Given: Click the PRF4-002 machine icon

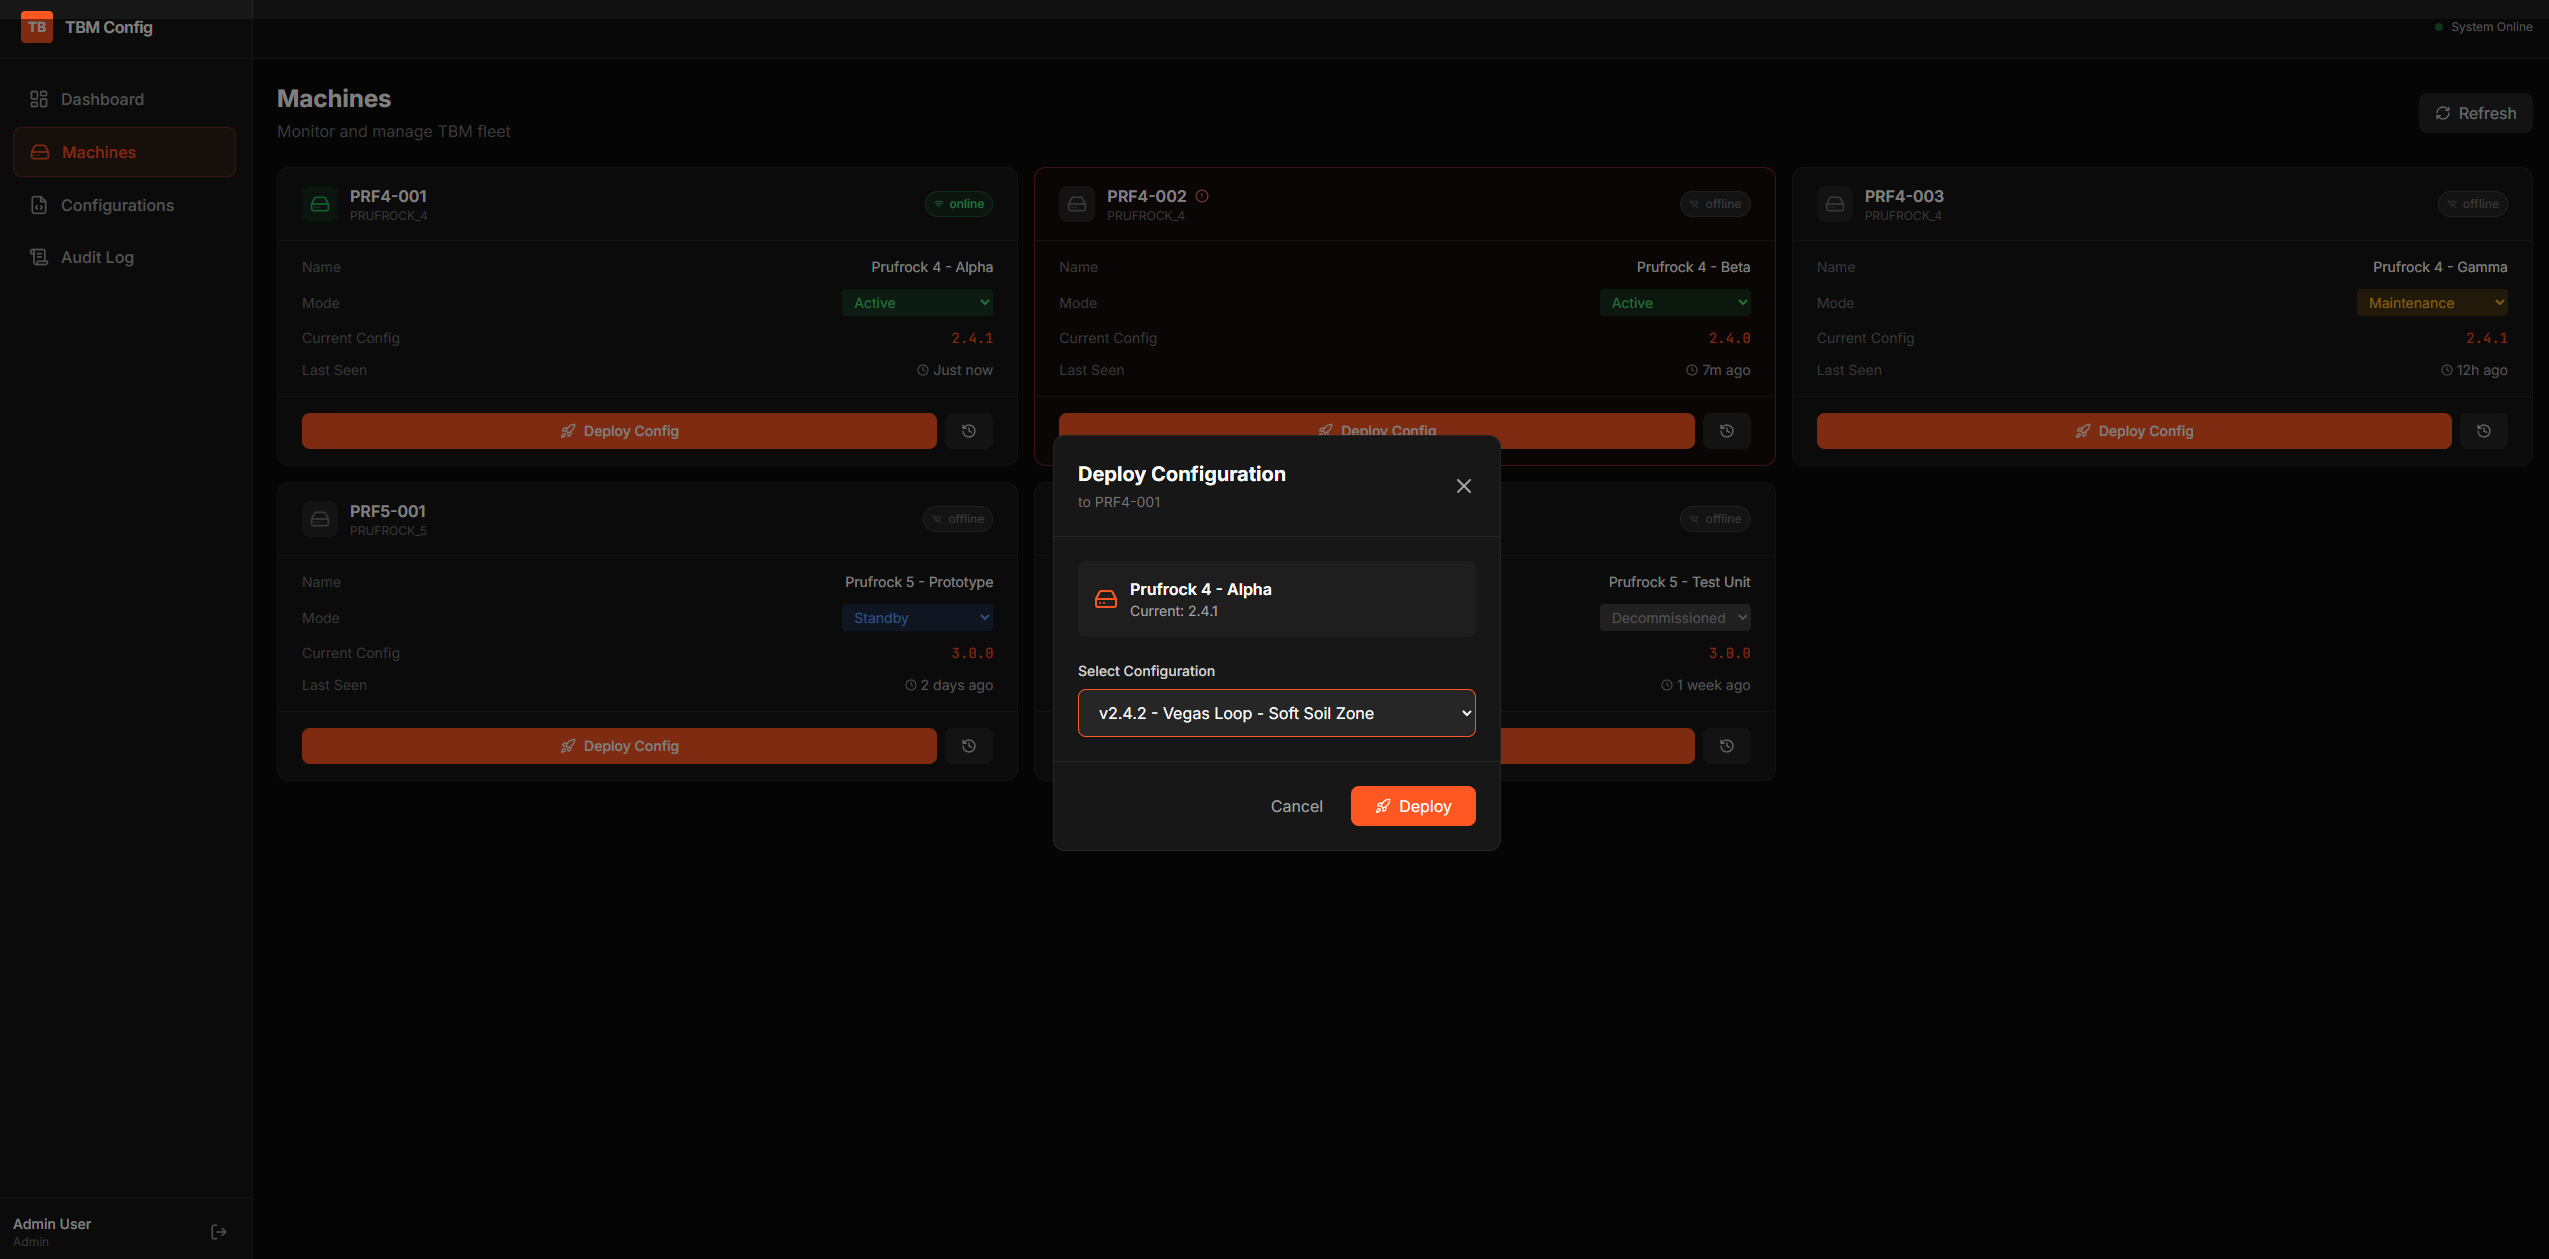Looking at the screenshot, I should [1077, 204].
